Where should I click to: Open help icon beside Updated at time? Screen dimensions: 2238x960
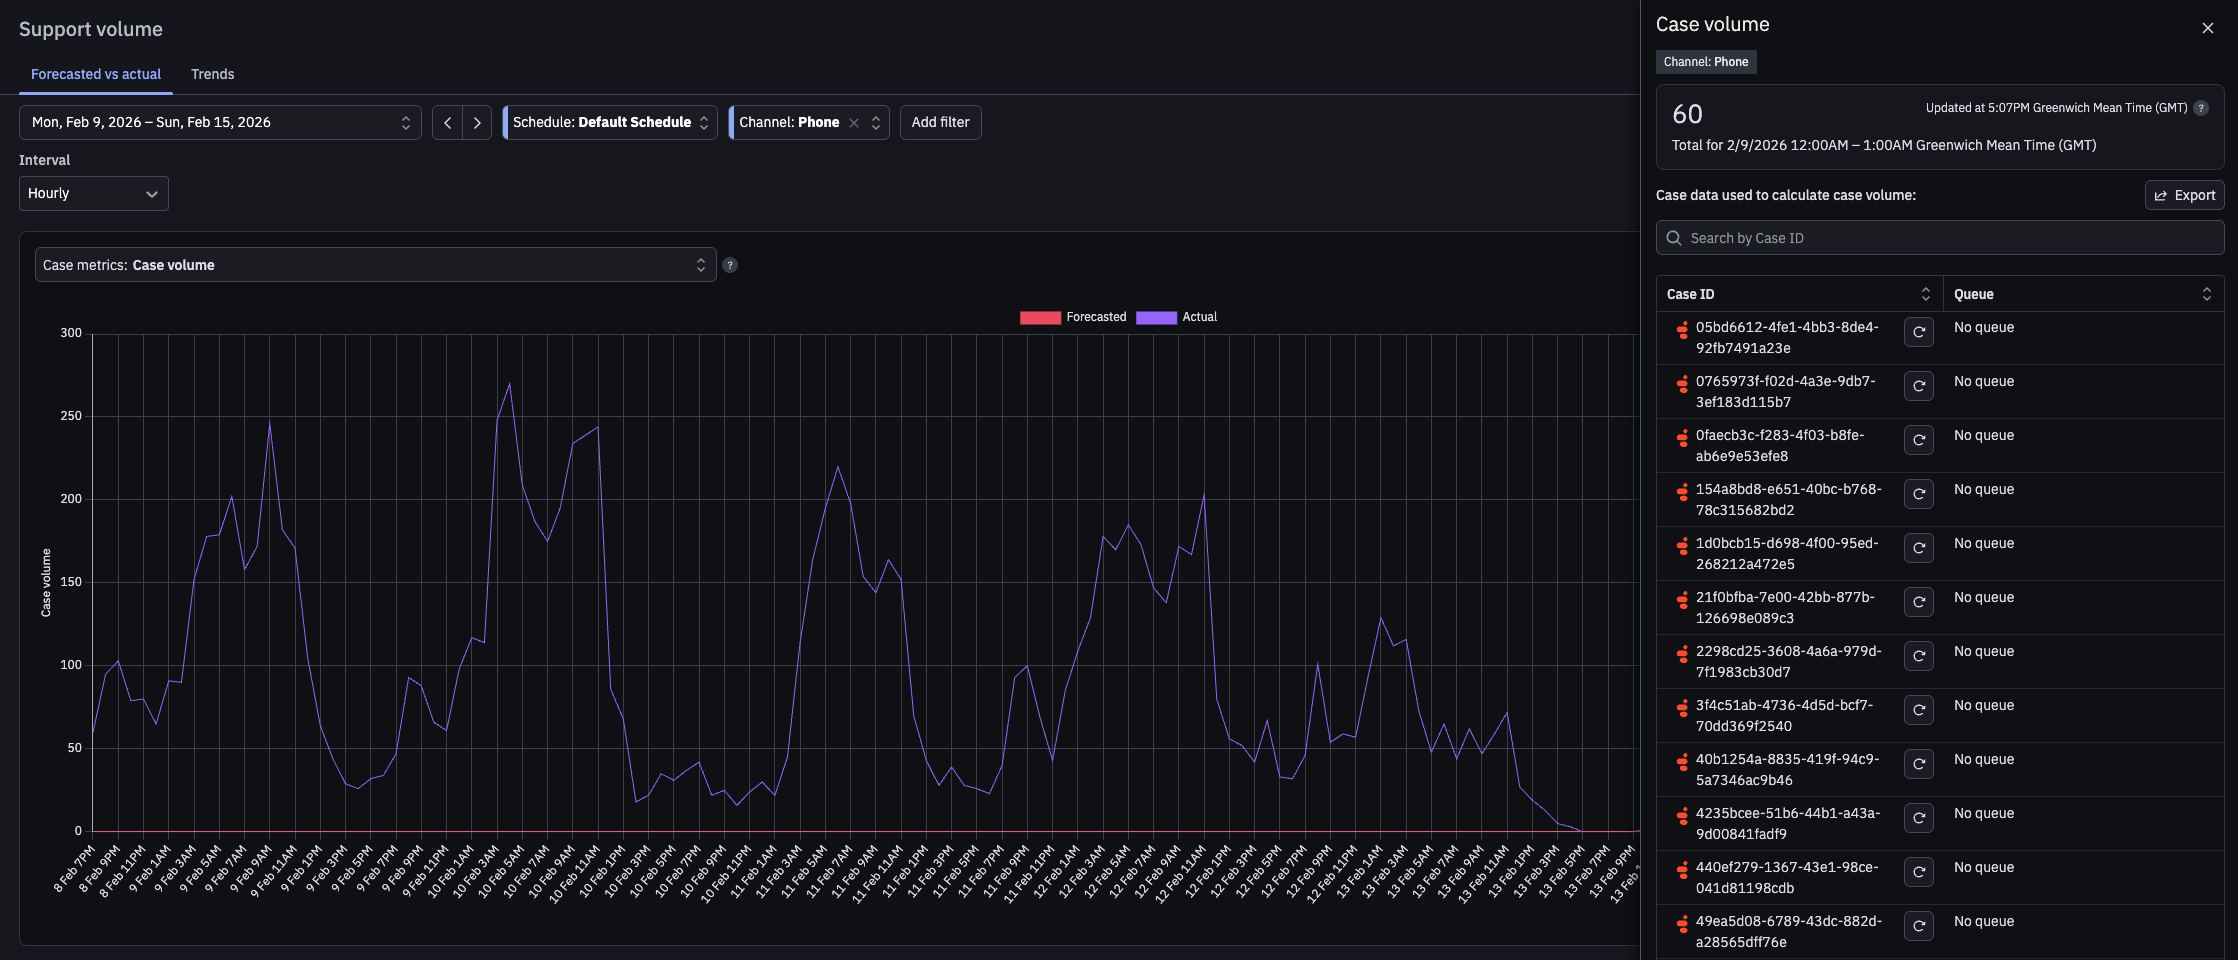(x=2201, y=108)
